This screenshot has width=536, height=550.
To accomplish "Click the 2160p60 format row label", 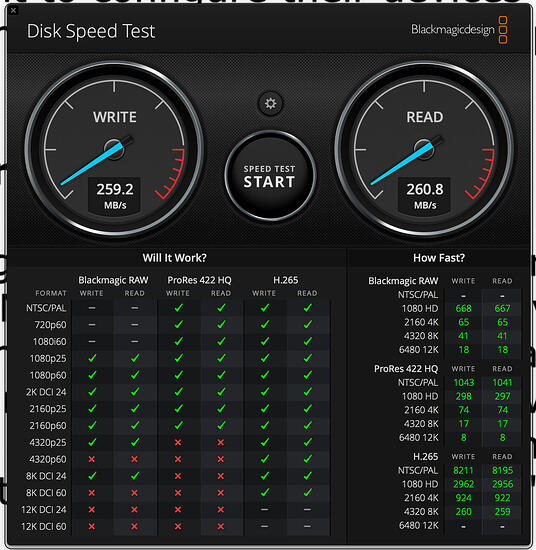I will [x=48, y=425].
